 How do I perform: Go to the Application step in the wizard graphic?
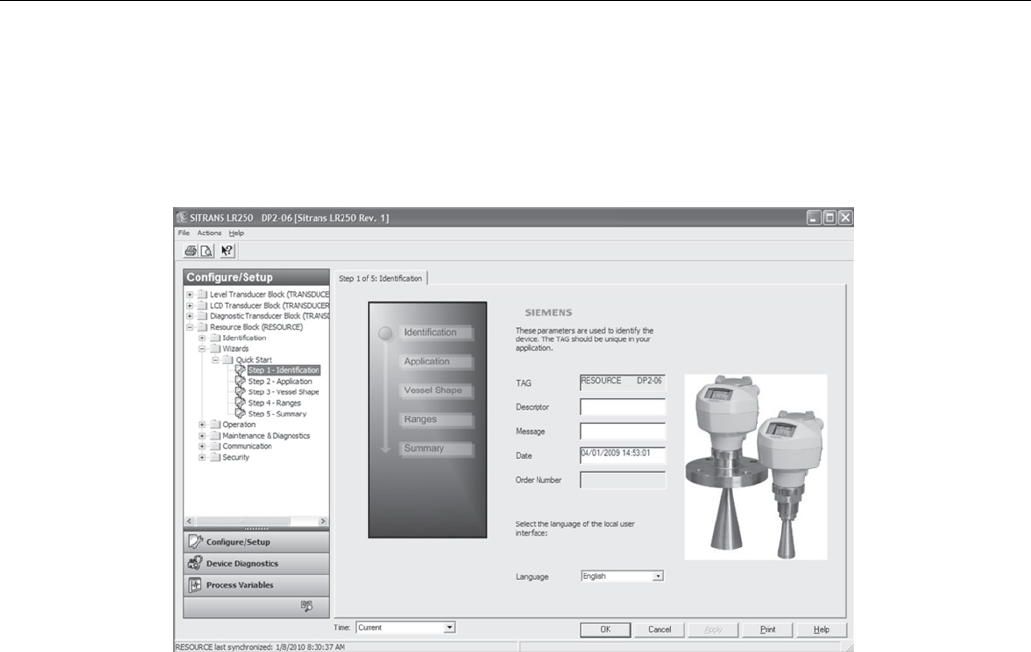(435, 361)
